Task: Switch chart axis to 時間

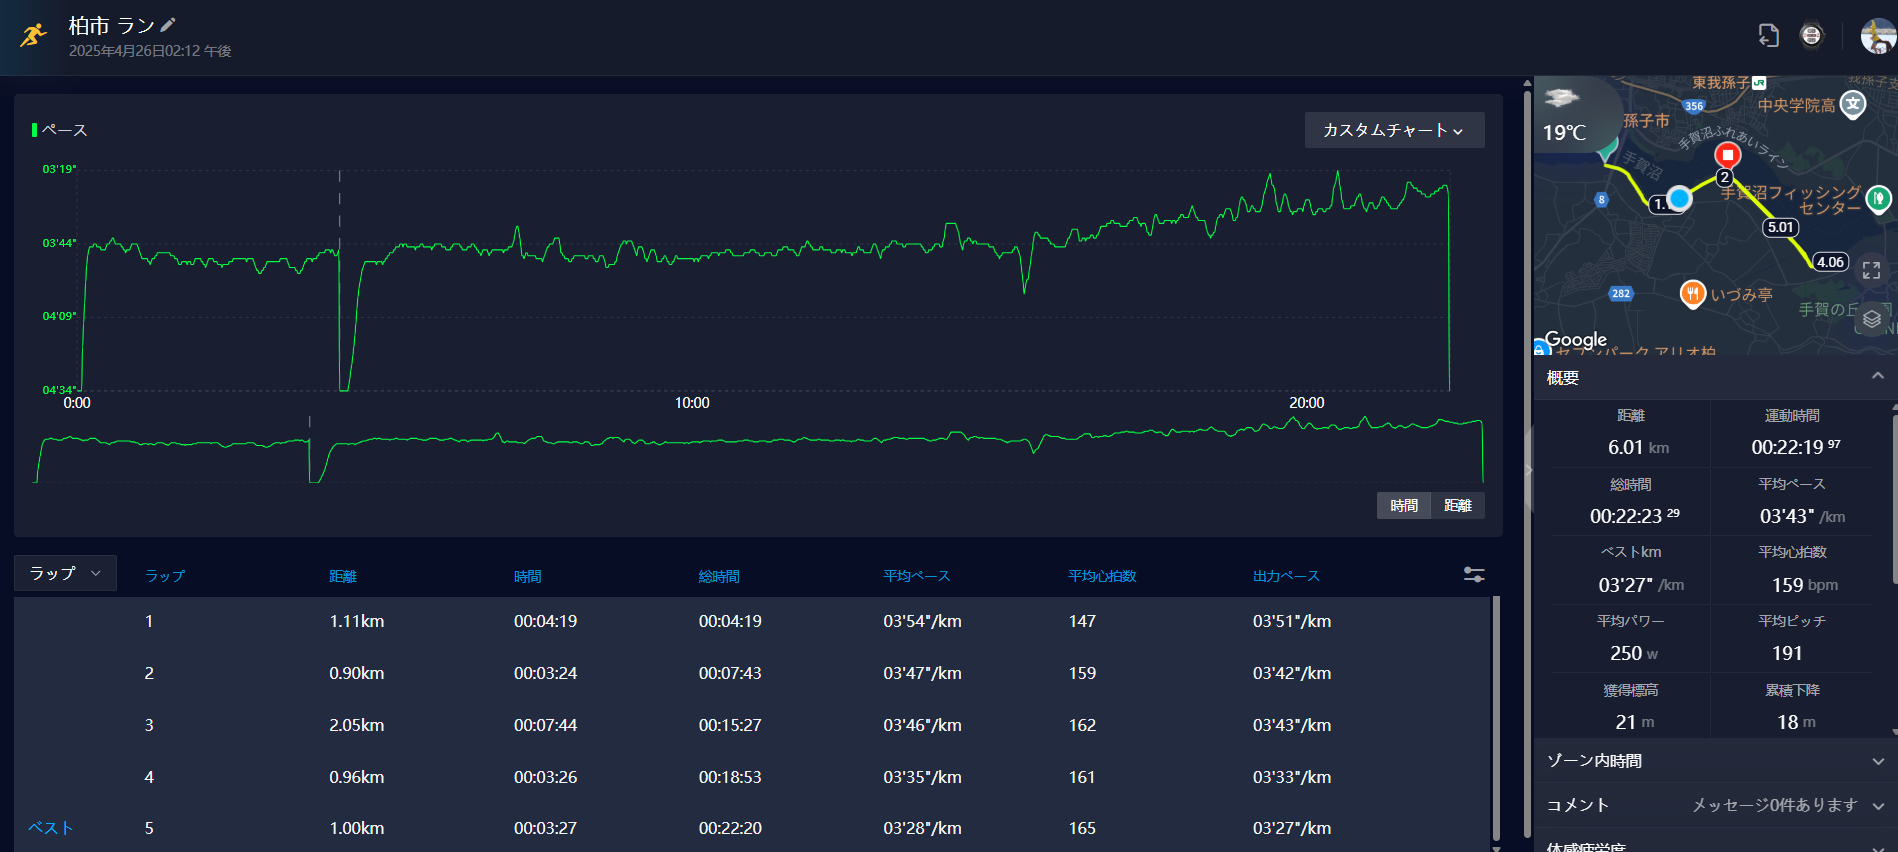Action: [1404, 505]
